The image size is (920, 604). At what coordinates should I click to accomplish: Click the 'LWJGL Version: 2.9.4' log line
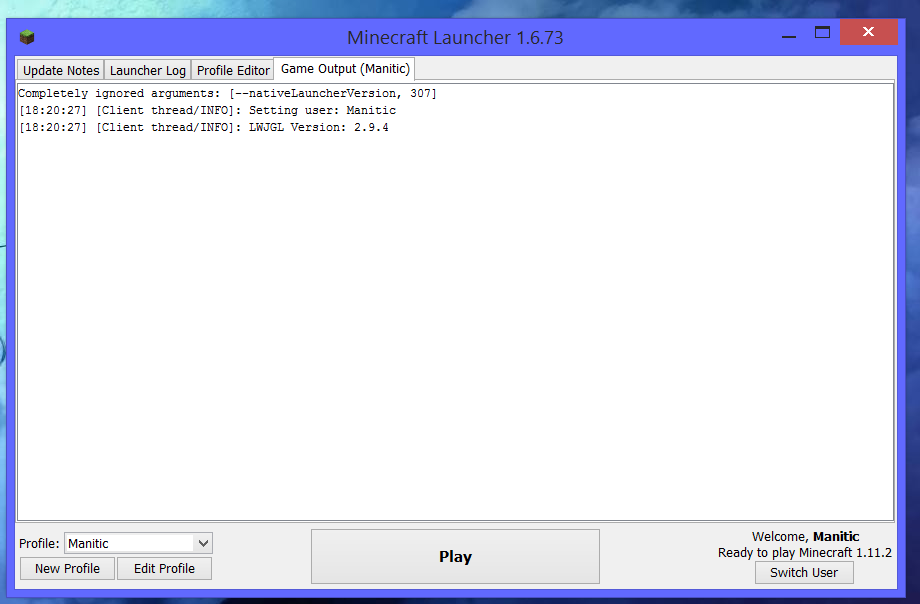(204, 127)
